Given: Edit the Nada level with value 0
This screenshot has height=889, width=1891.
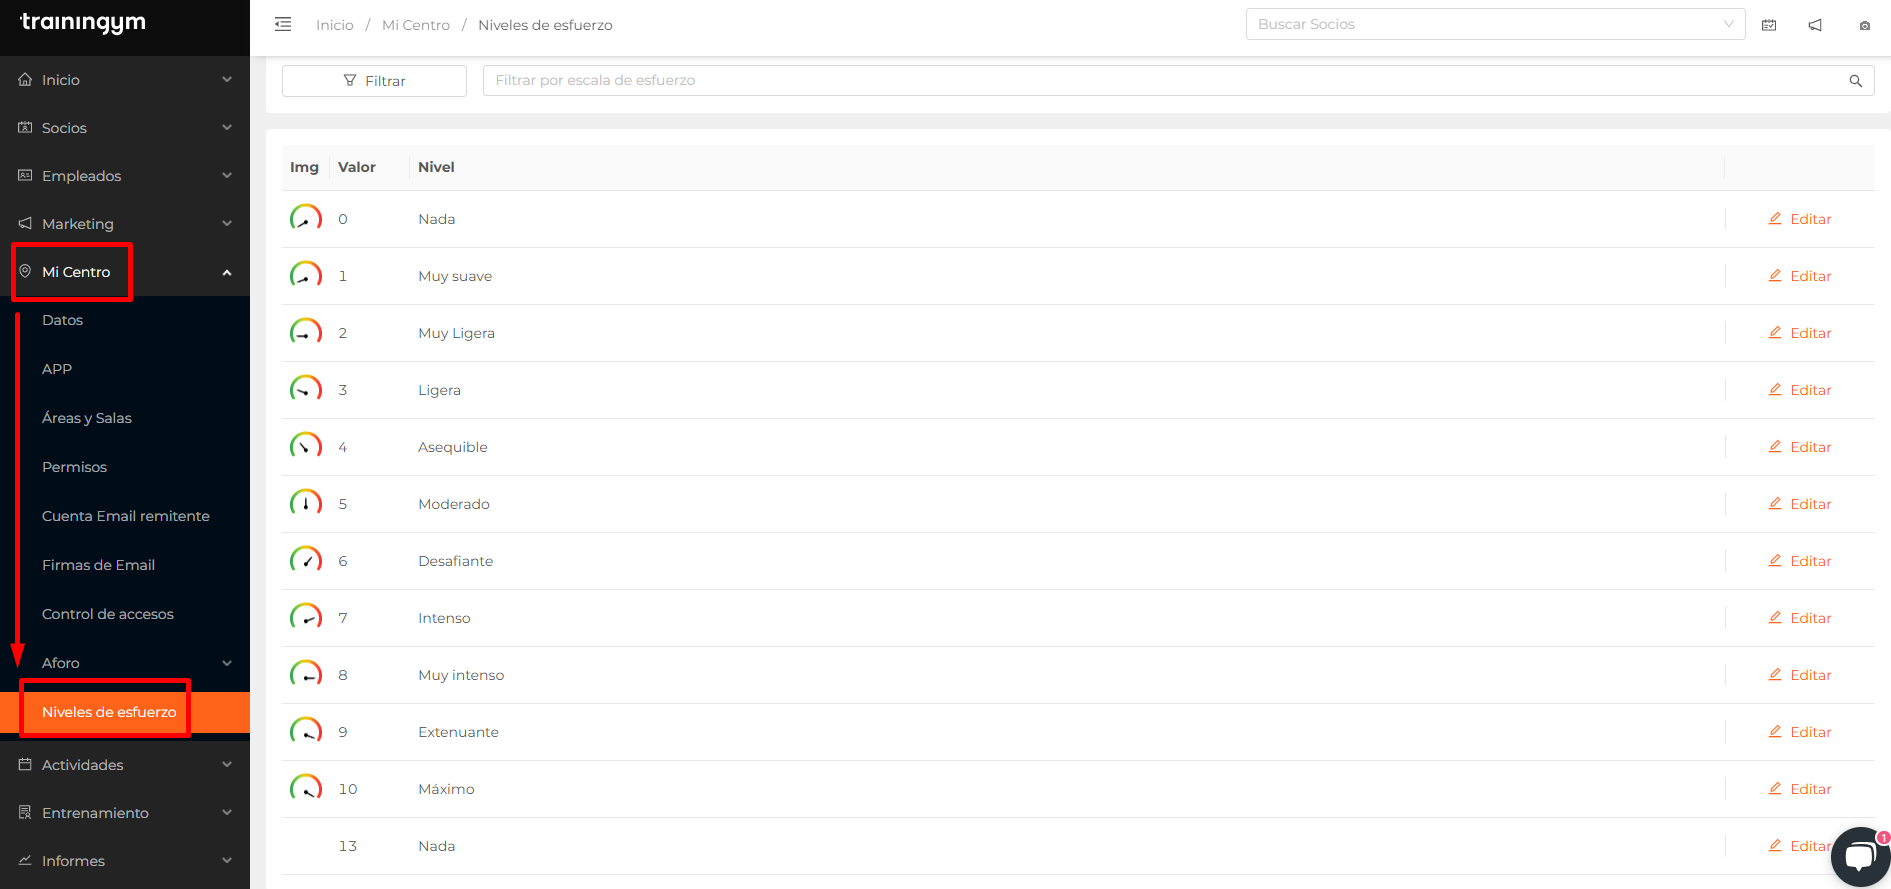Looking at the screenshot, I should [x=1800, y=219].
